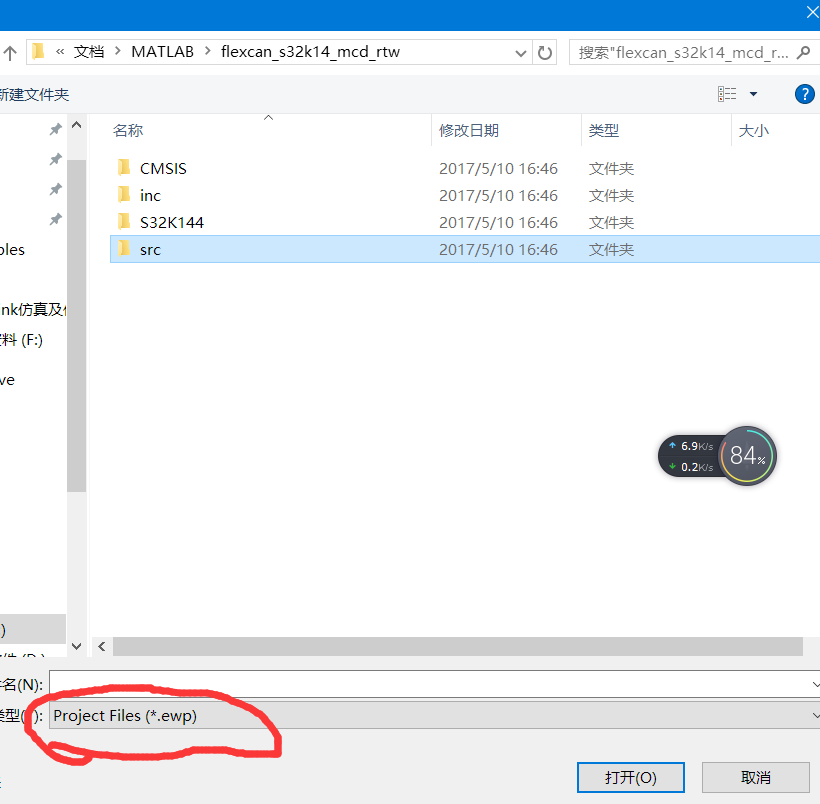Image resolution: width=820 pixels, height=804 pixels.
Task: Go up one folder level
Action: click(10, 52)
